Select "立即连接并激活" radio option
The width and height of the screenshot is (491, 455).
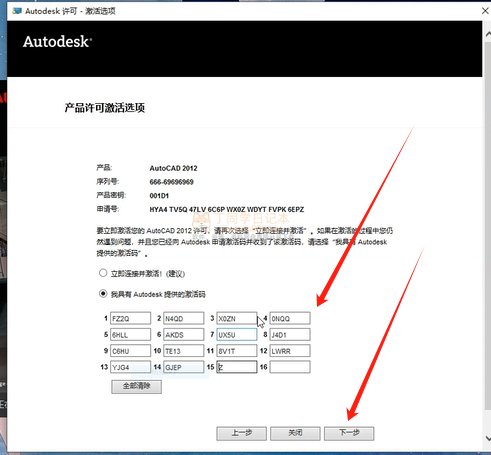pyautogui.click(x=103, y=273)
